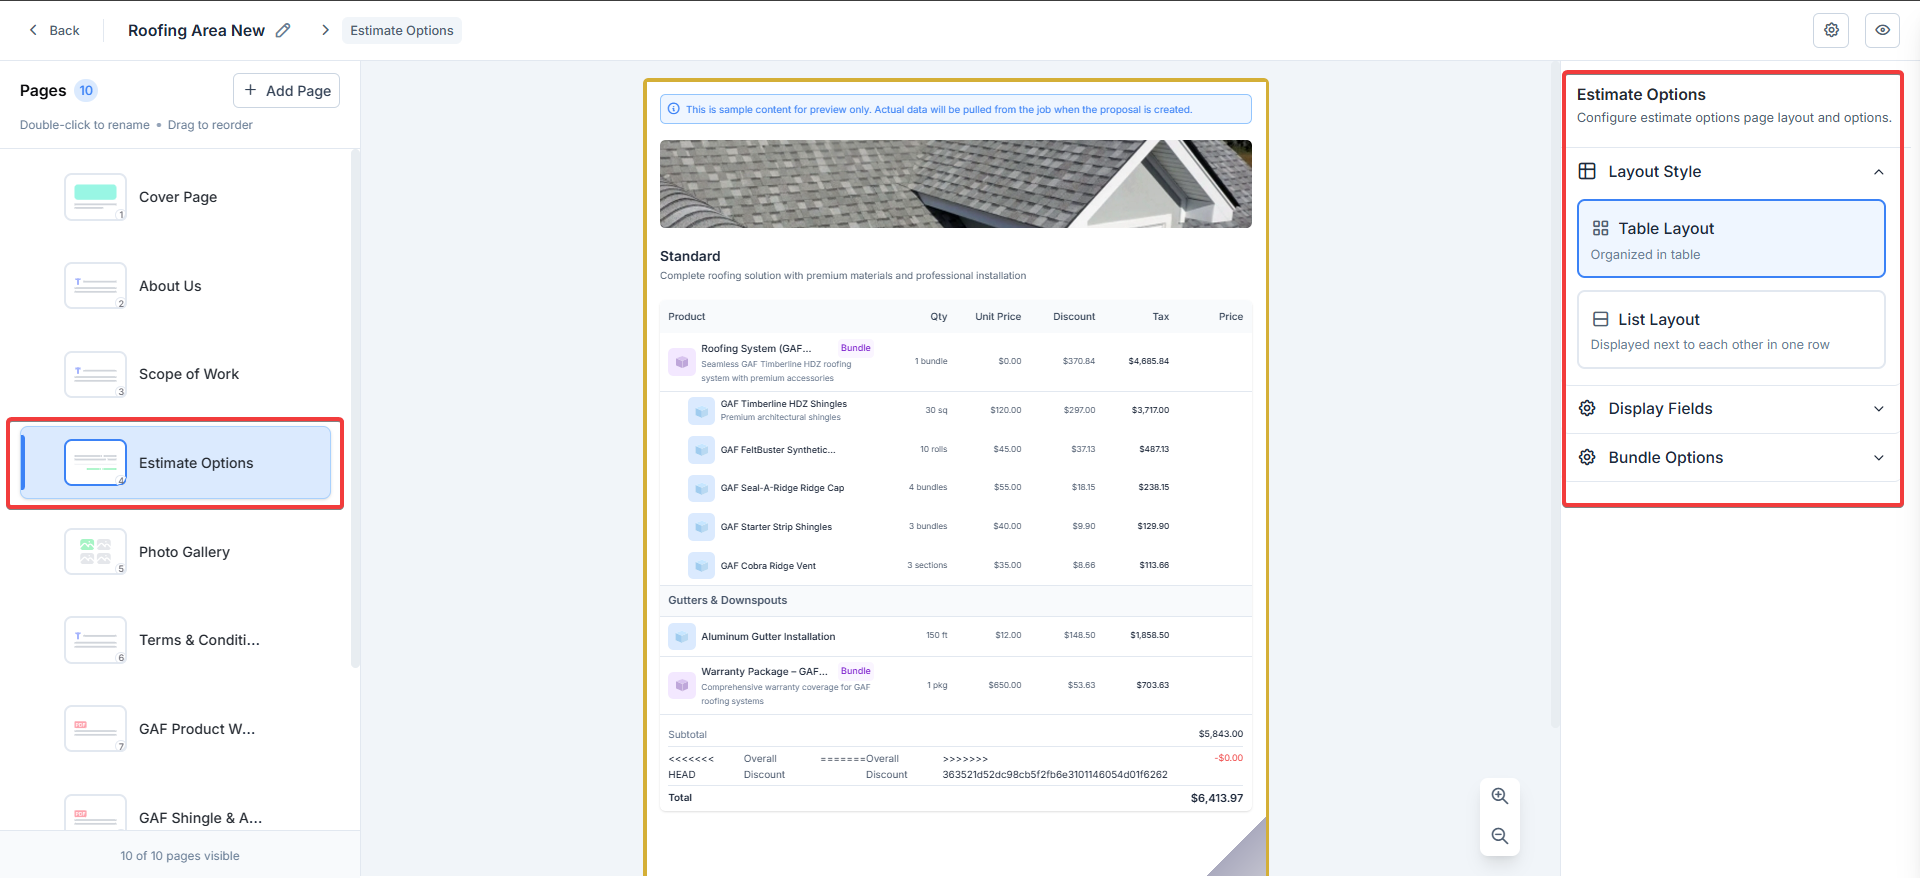Zoom out with the magnifier minus icon
This screenshot has height=878, width=1920.
[x=1500, y=836]
